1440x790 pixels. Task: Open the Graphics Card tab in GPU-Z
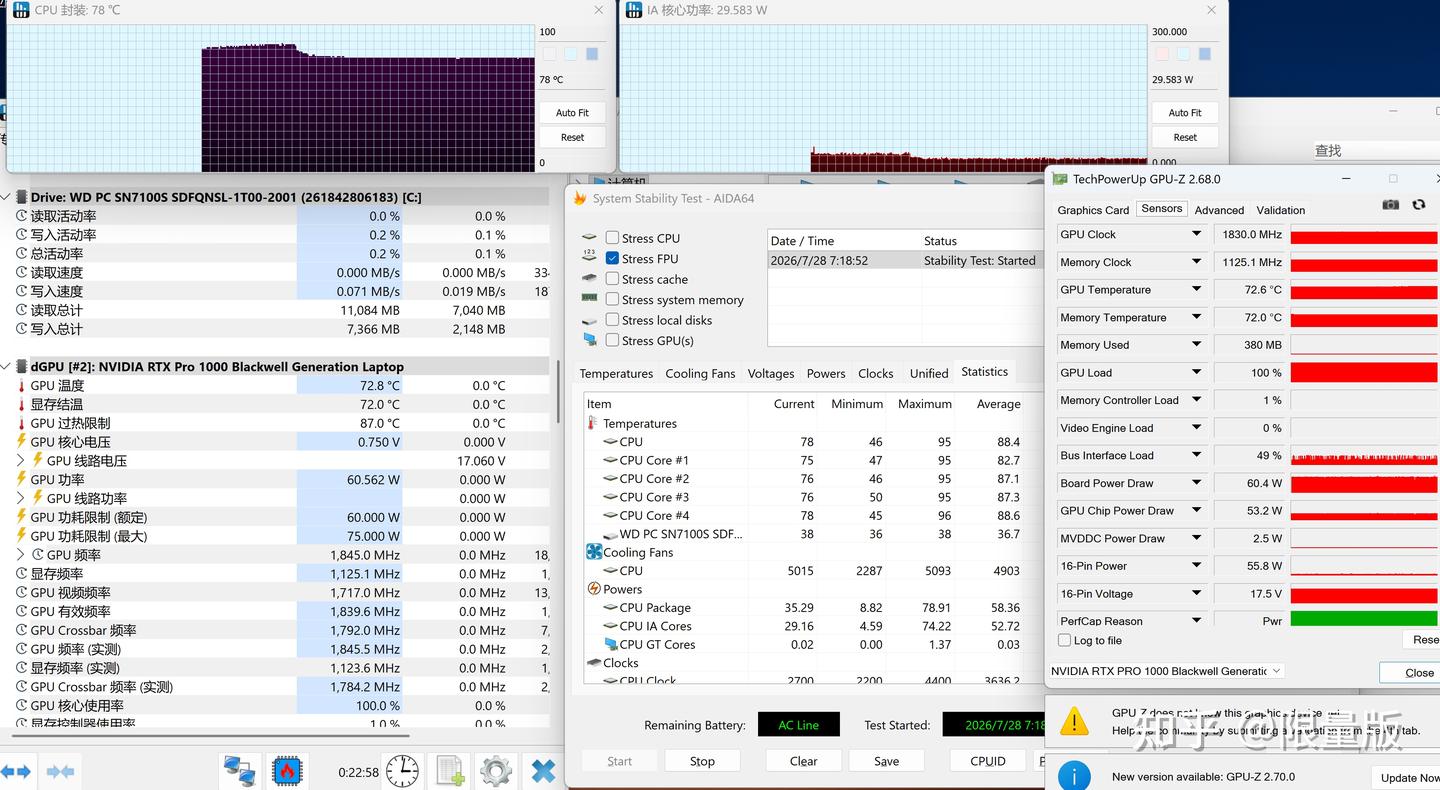[1093, 210]
